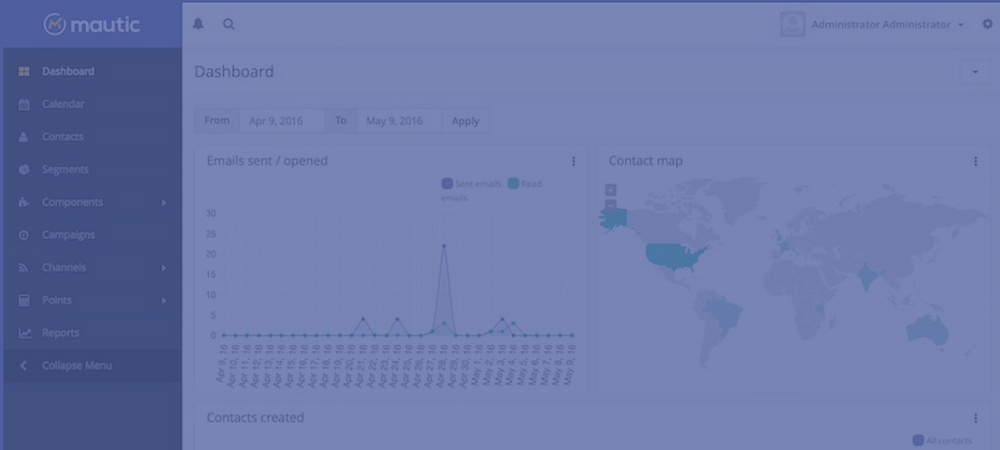Click the Calendar sidebar icon
Viewport: 1000px width, 450px height.
point(24,104)
